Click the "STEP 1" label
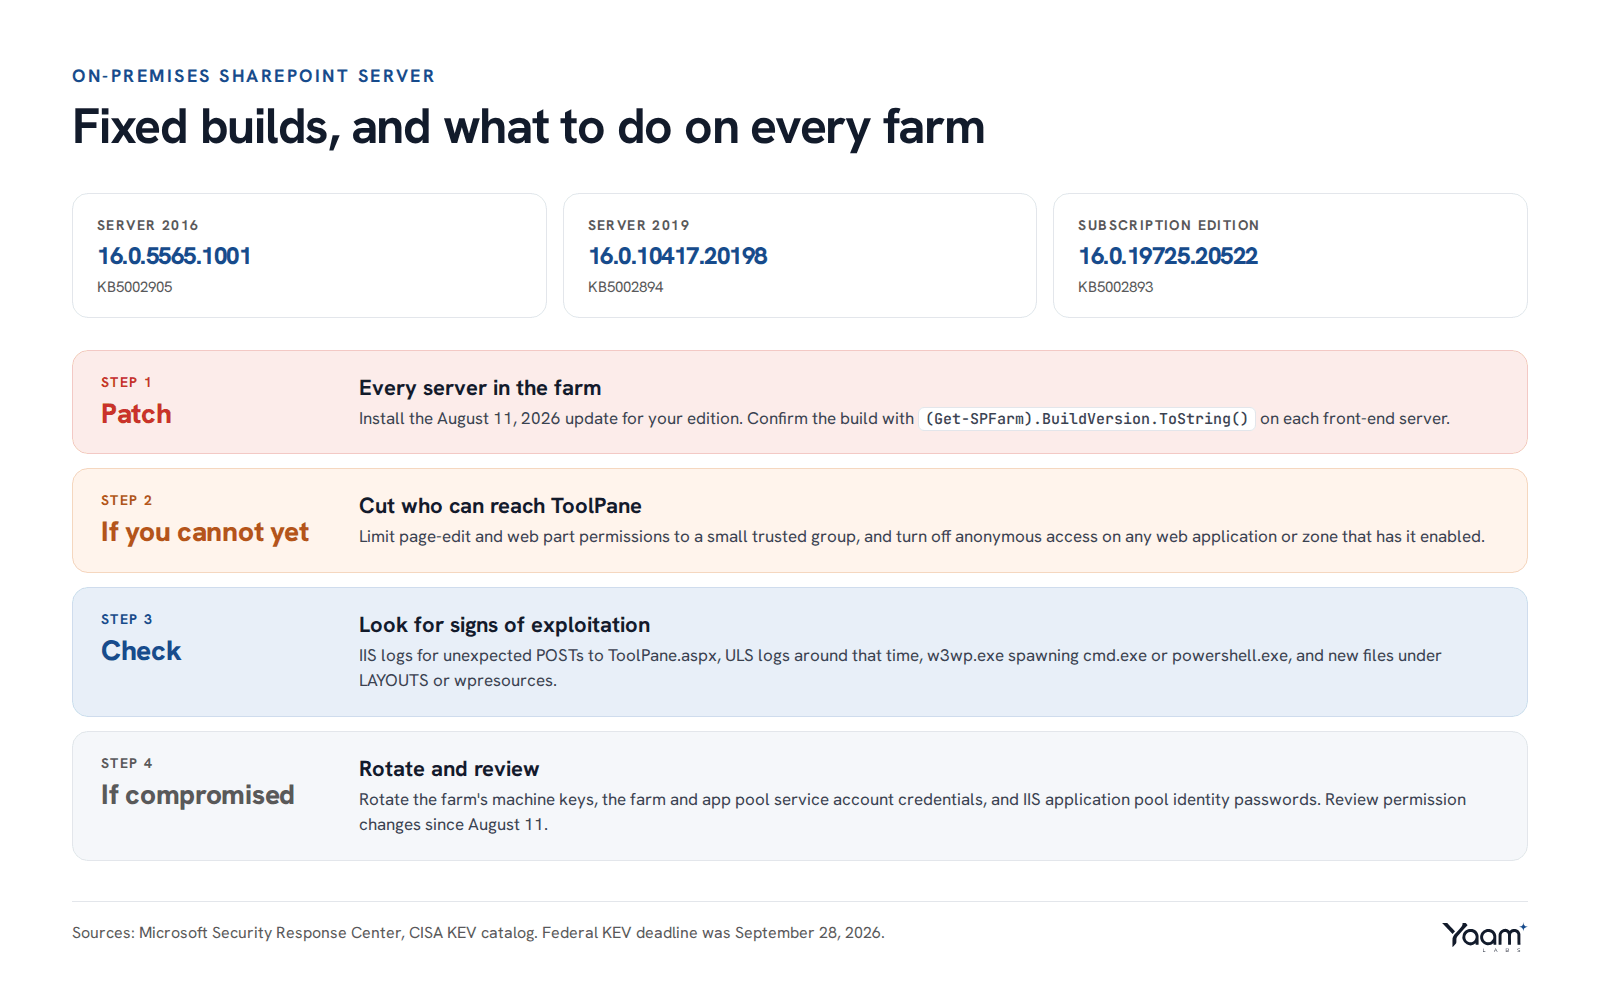 click(126, 382)
